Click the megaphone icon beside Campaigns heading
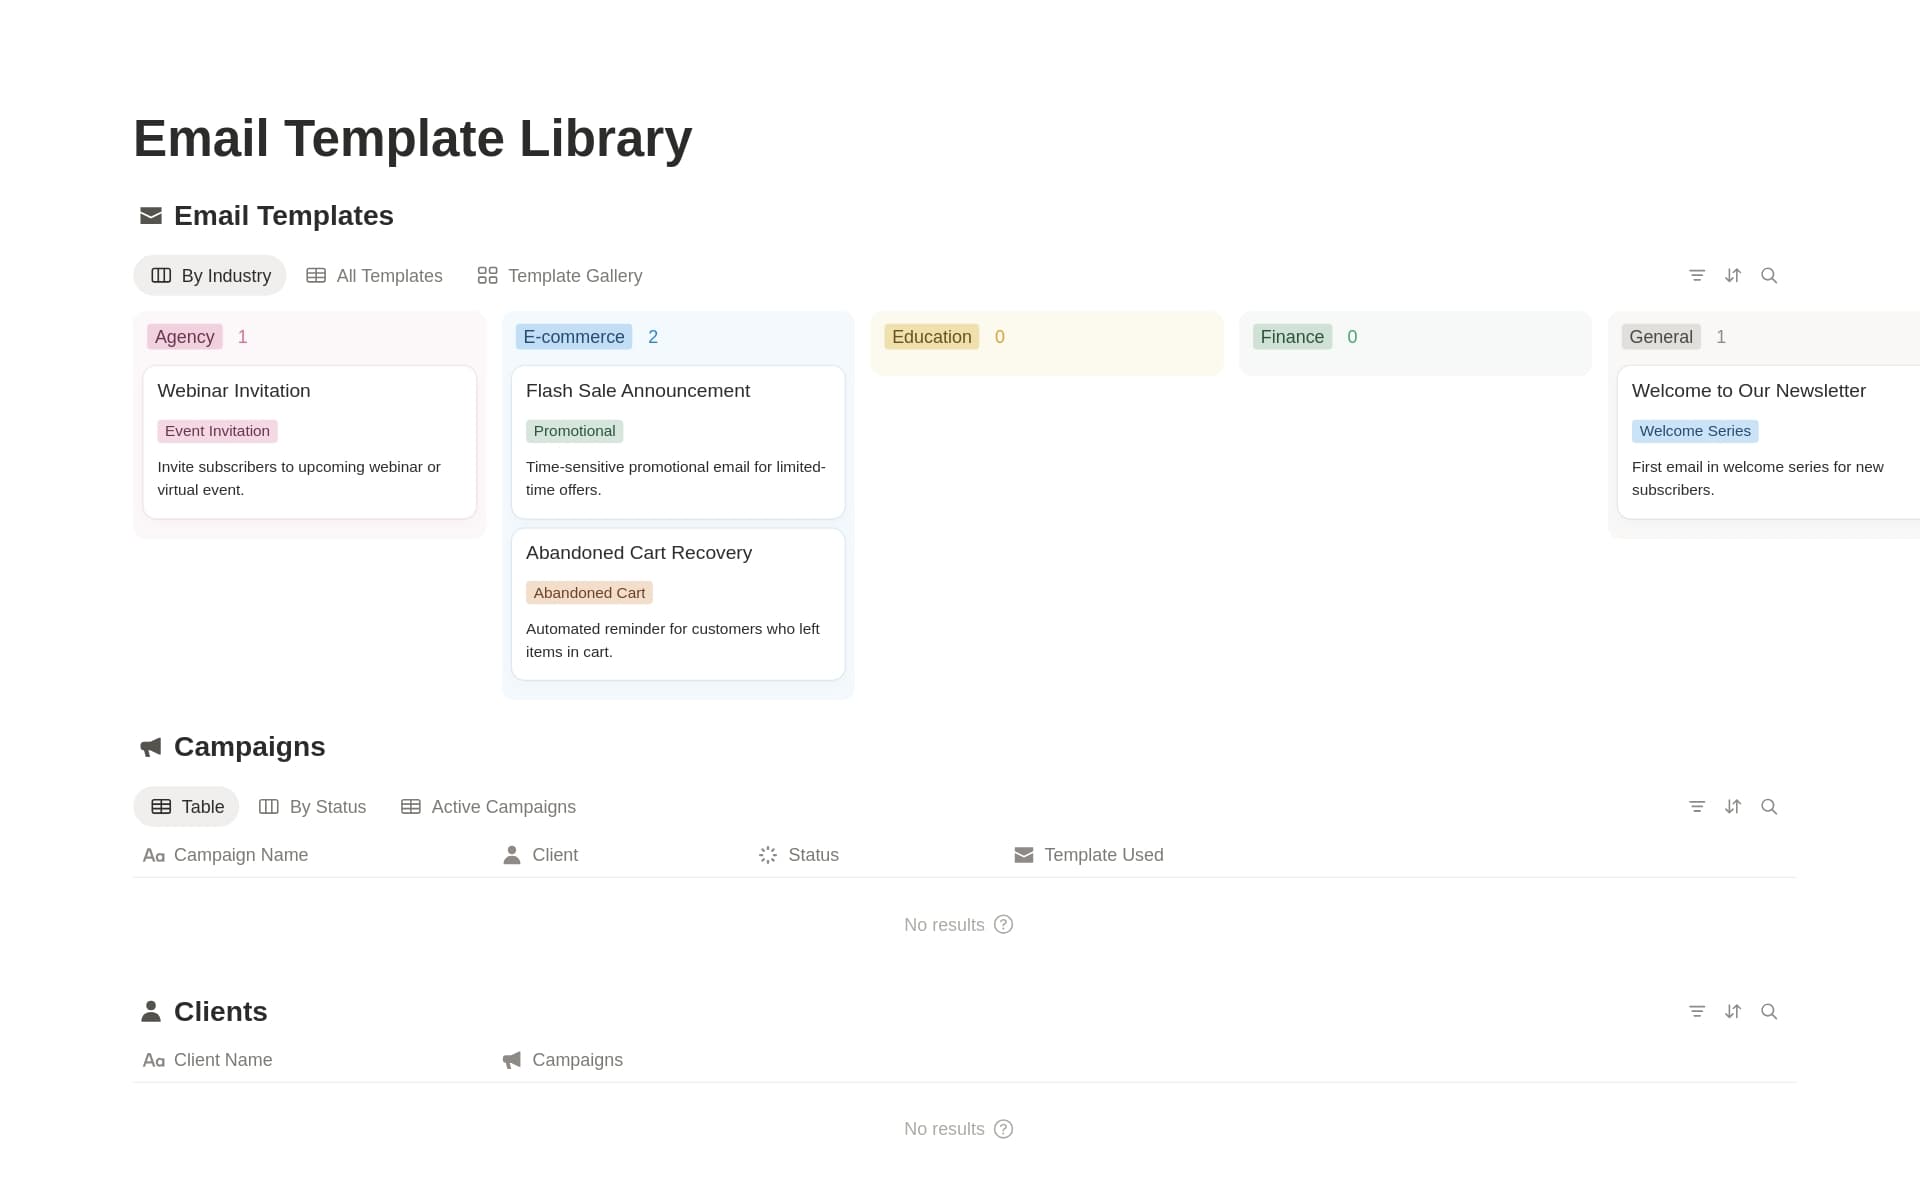This screenshot has height=1199, width=1920. point(151,747)
